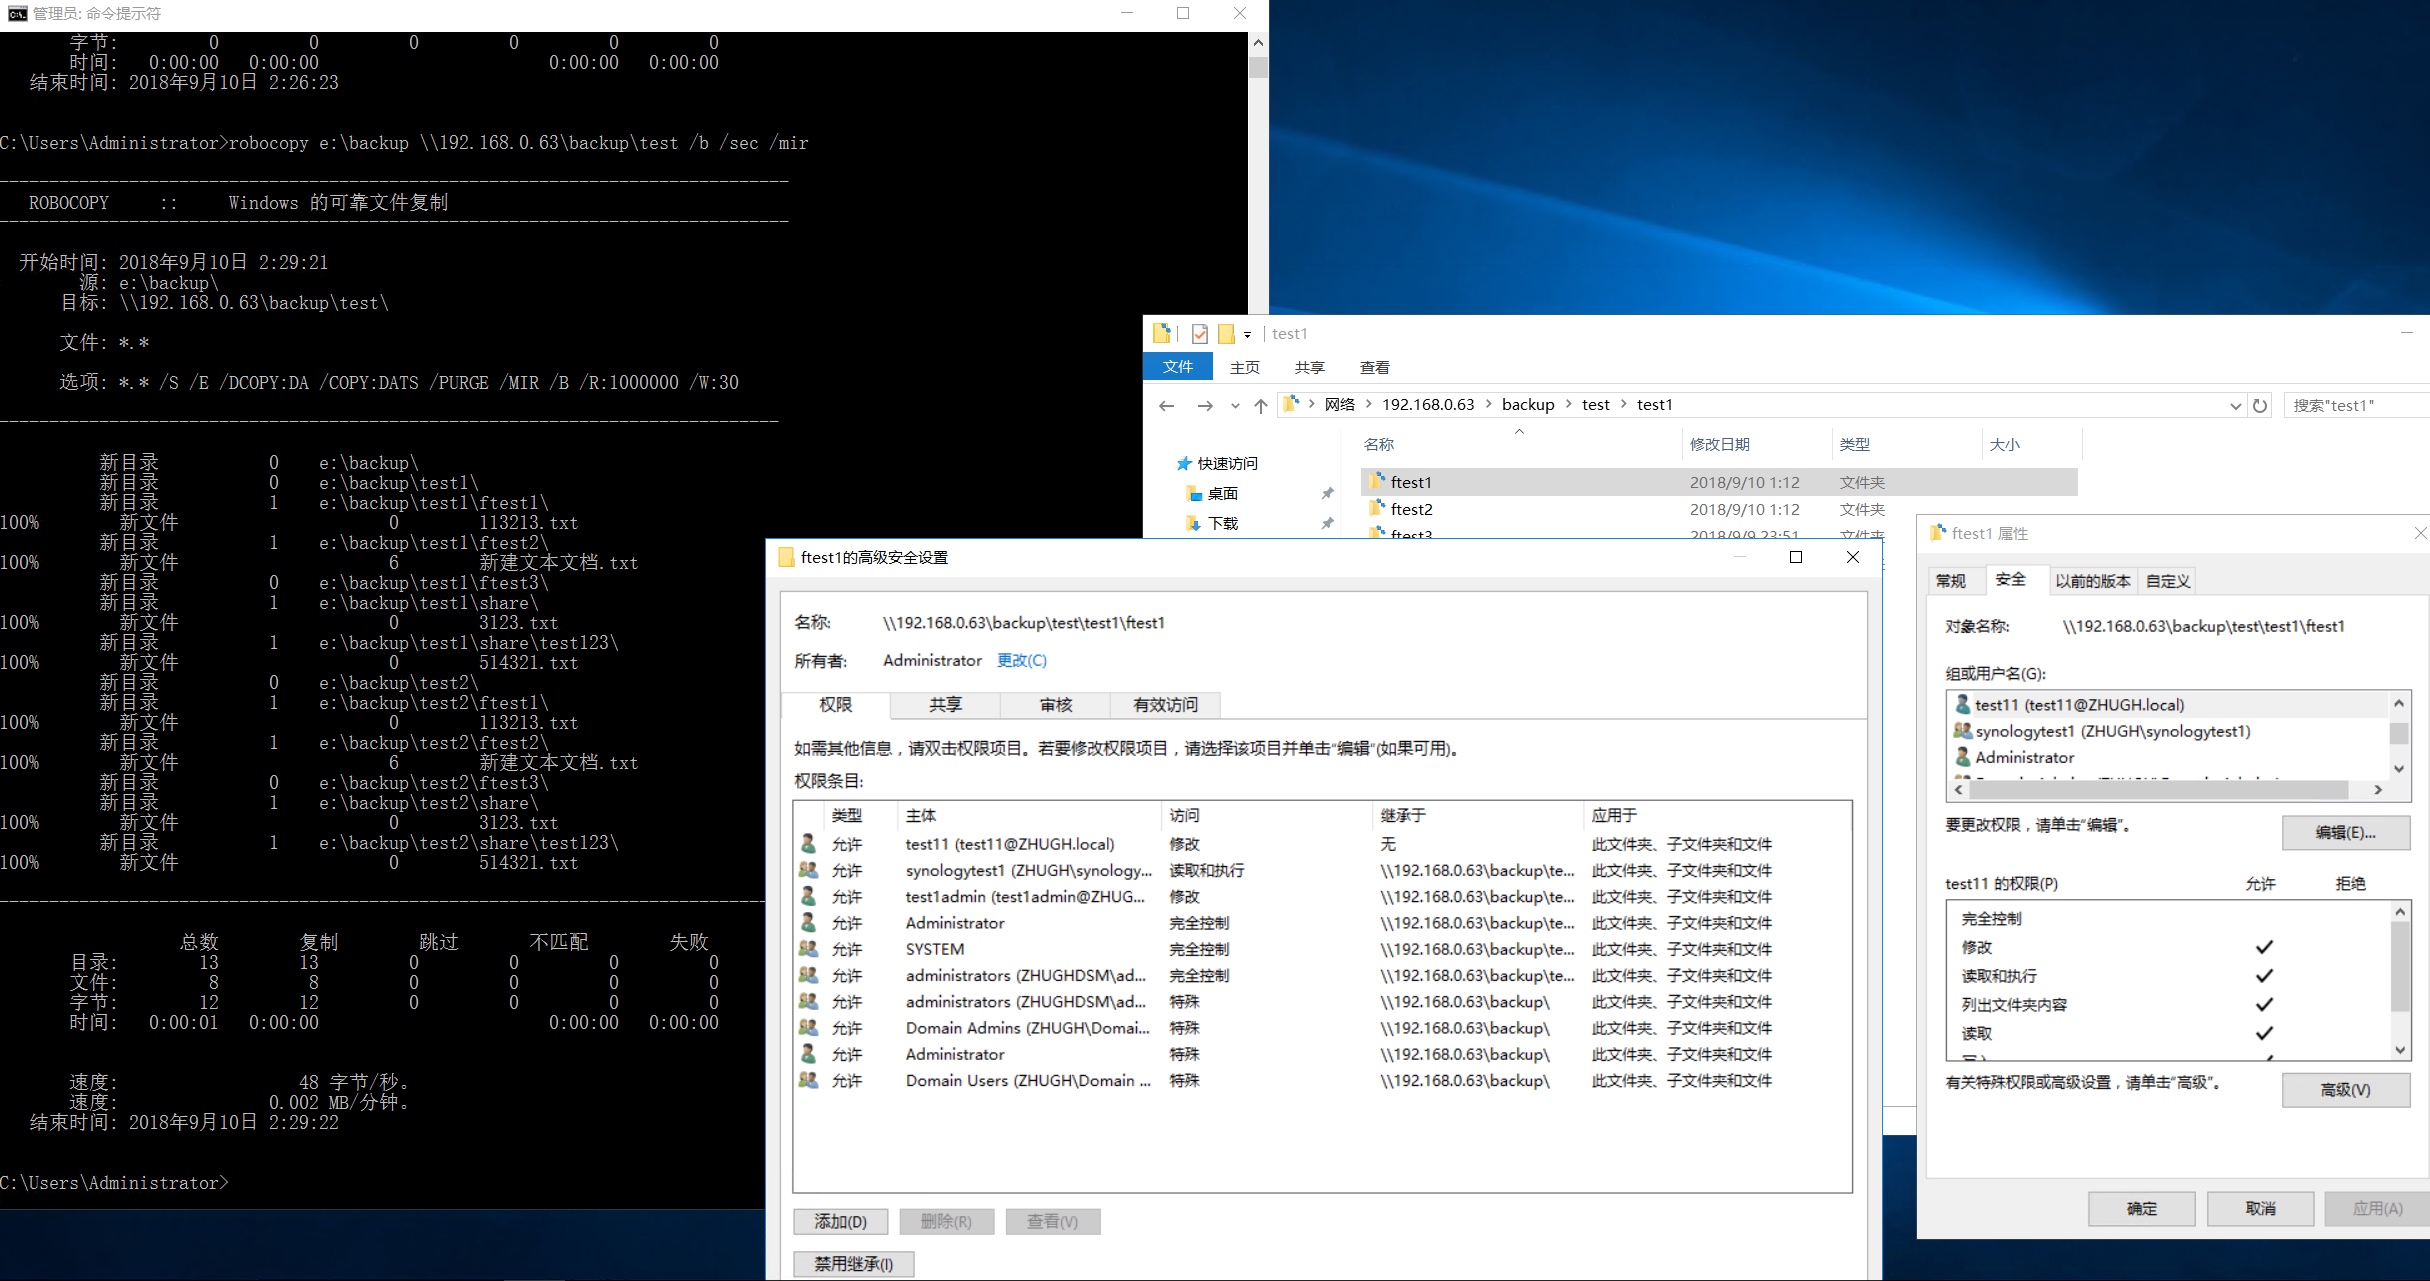Go up one folder level in Explorer
Image resolution: width=2430 pixels, height=1281 pixels.
[1261, 405]
